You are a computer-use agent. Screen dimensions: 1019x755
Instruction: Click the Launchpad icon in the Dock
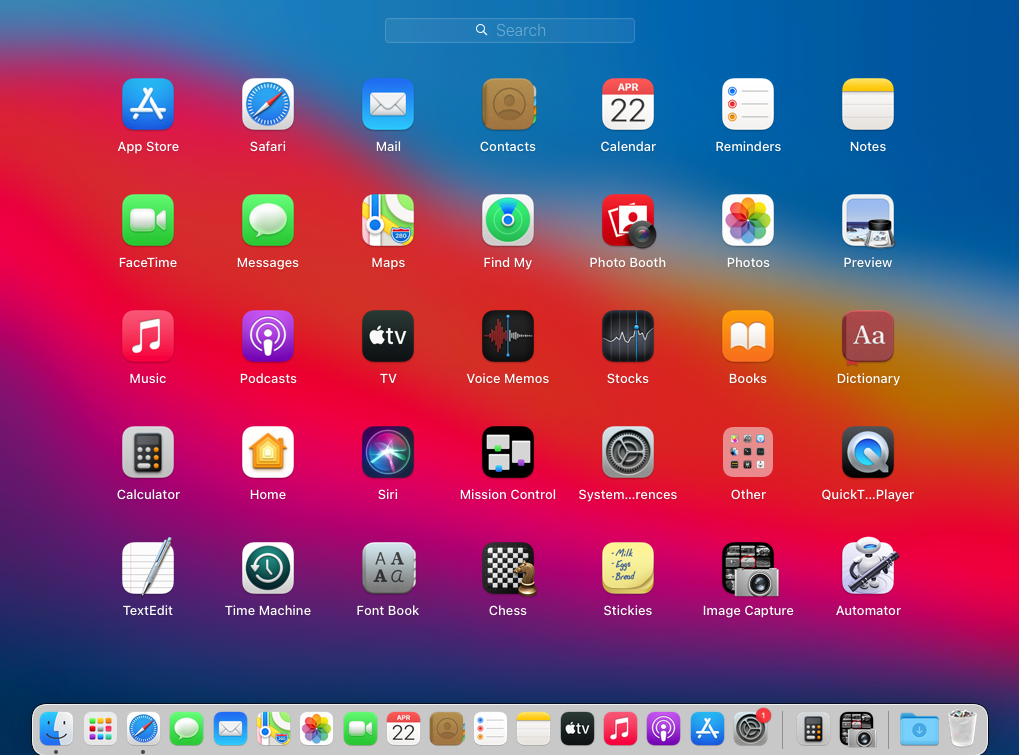tap(100, 729)
